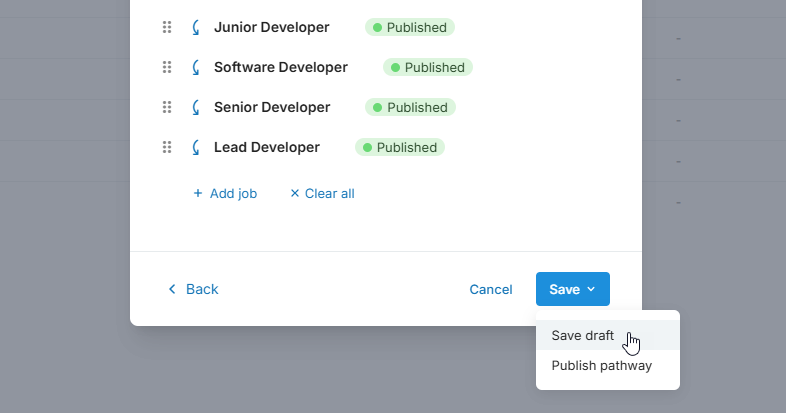Select the Lead Developer job title
The width and height of the screenshot is (786, 413).
coord(267,147)
